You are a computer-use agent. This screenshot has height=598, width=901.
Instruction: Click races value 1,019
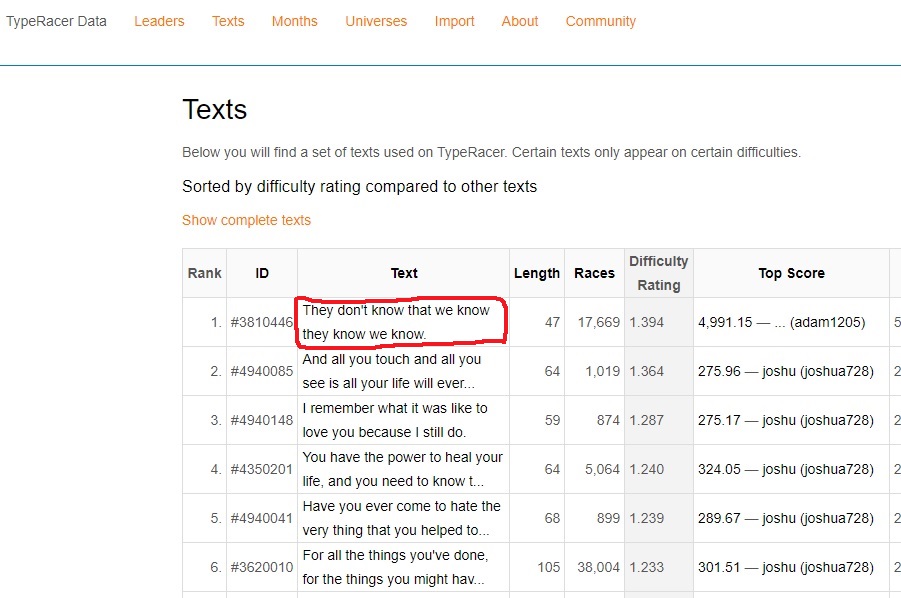603,371
